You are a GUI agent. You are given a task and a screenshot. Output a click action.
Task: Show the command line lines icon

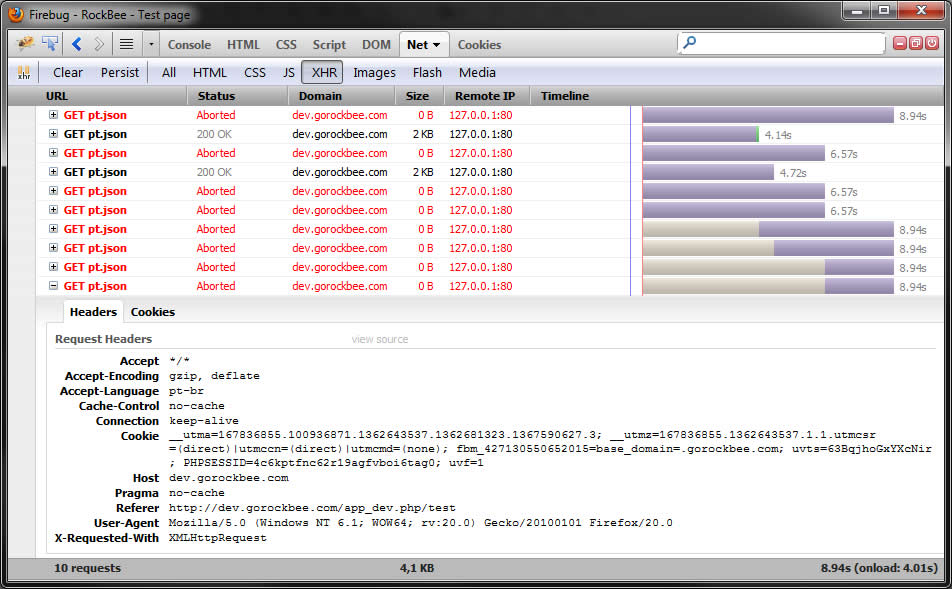pyautogui.click(x=126, y=44)
